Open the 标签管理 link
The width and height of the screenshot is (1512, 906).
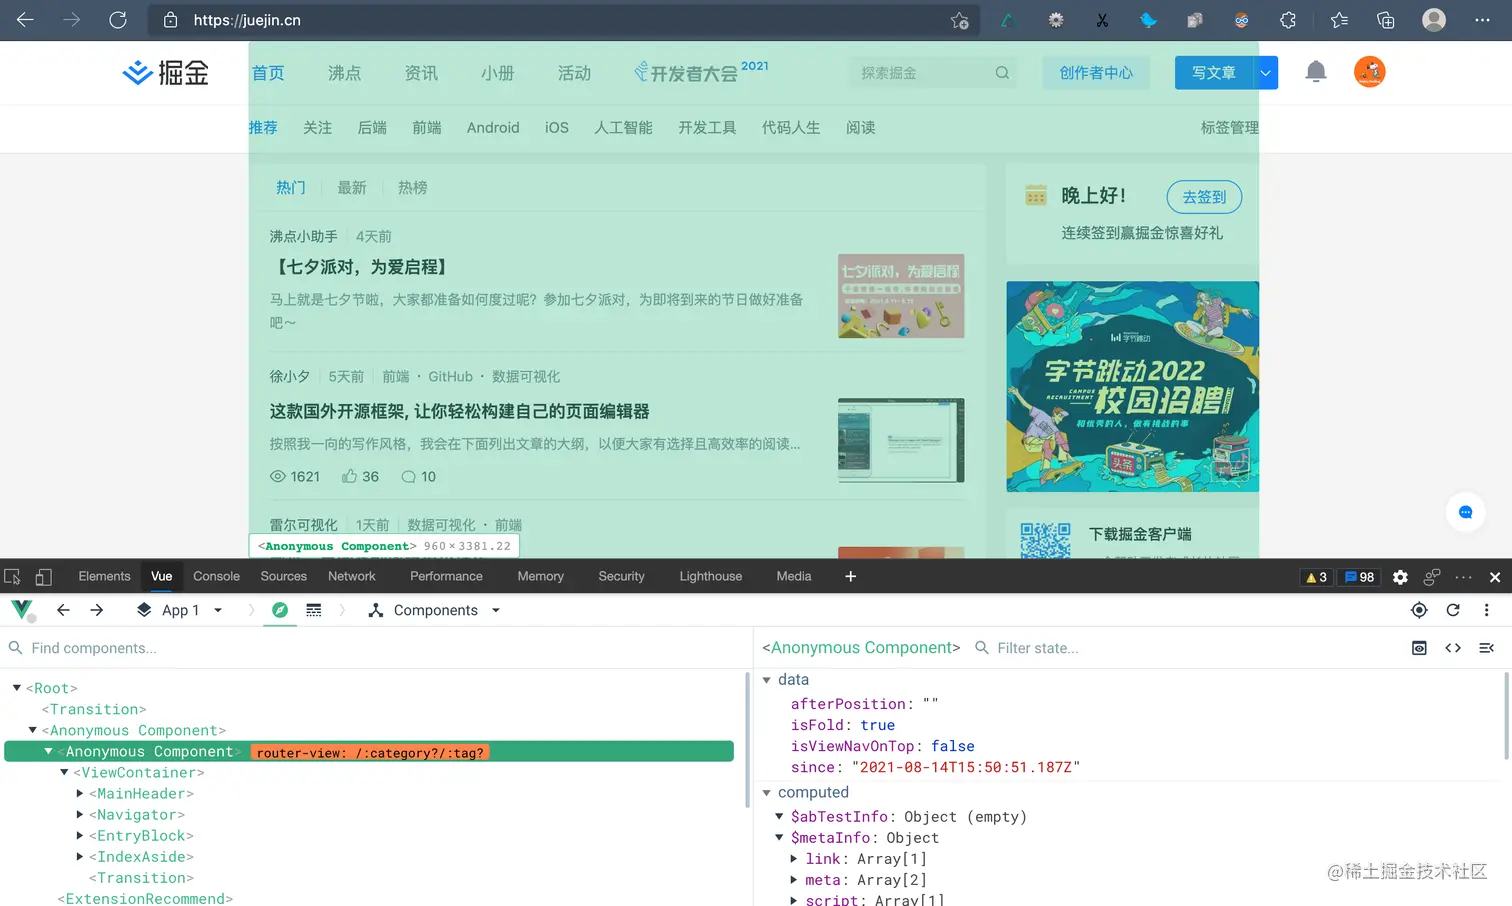coord(1230,128)
